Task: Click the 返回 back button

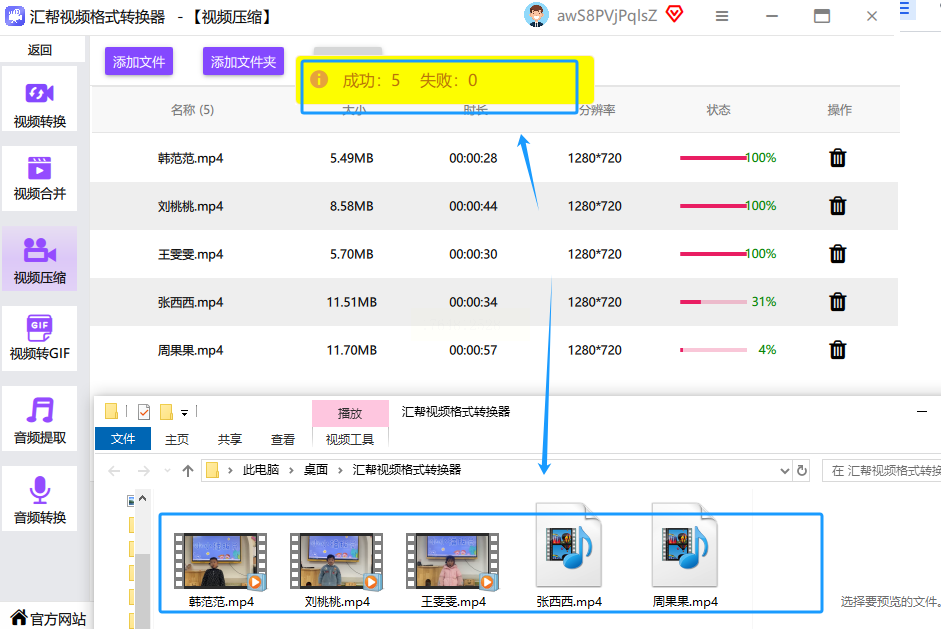Action: [x=40, y=50]
